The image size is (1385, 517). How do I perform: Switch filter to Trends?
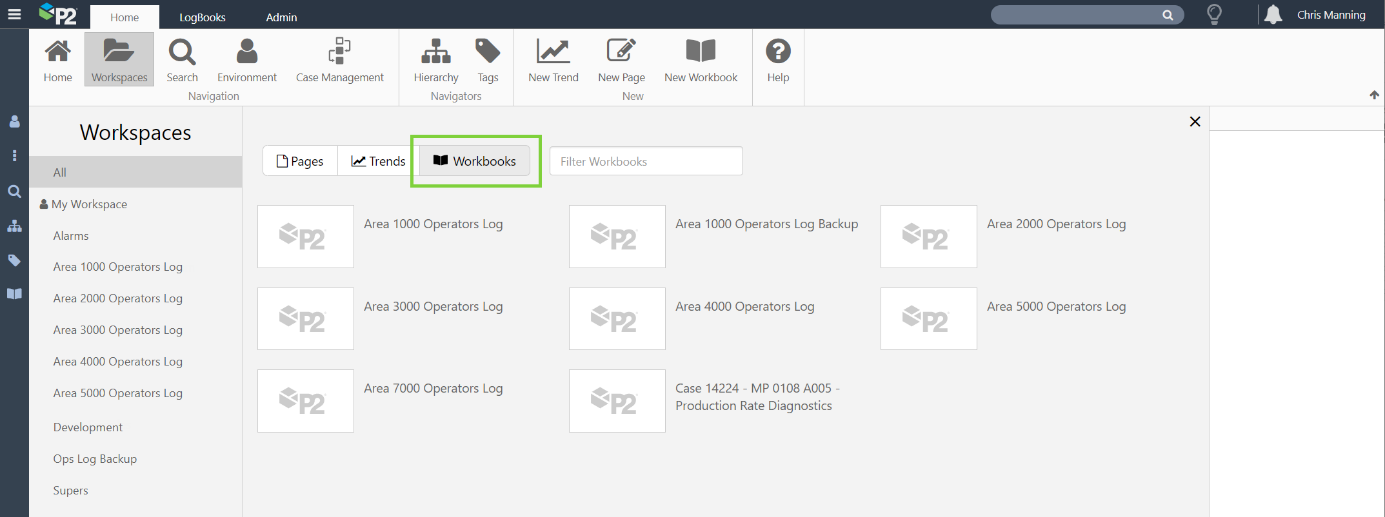pos(378,161)
